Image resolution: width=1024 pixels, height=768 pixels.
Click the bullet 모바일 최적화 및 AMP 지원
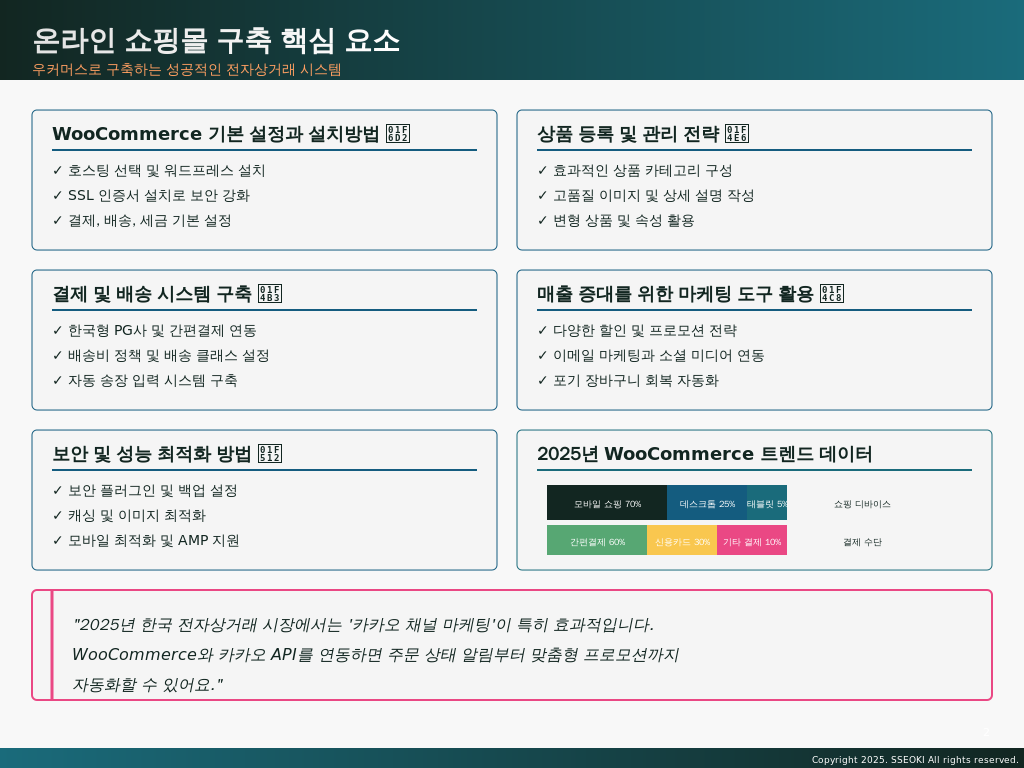coord(146,540)
